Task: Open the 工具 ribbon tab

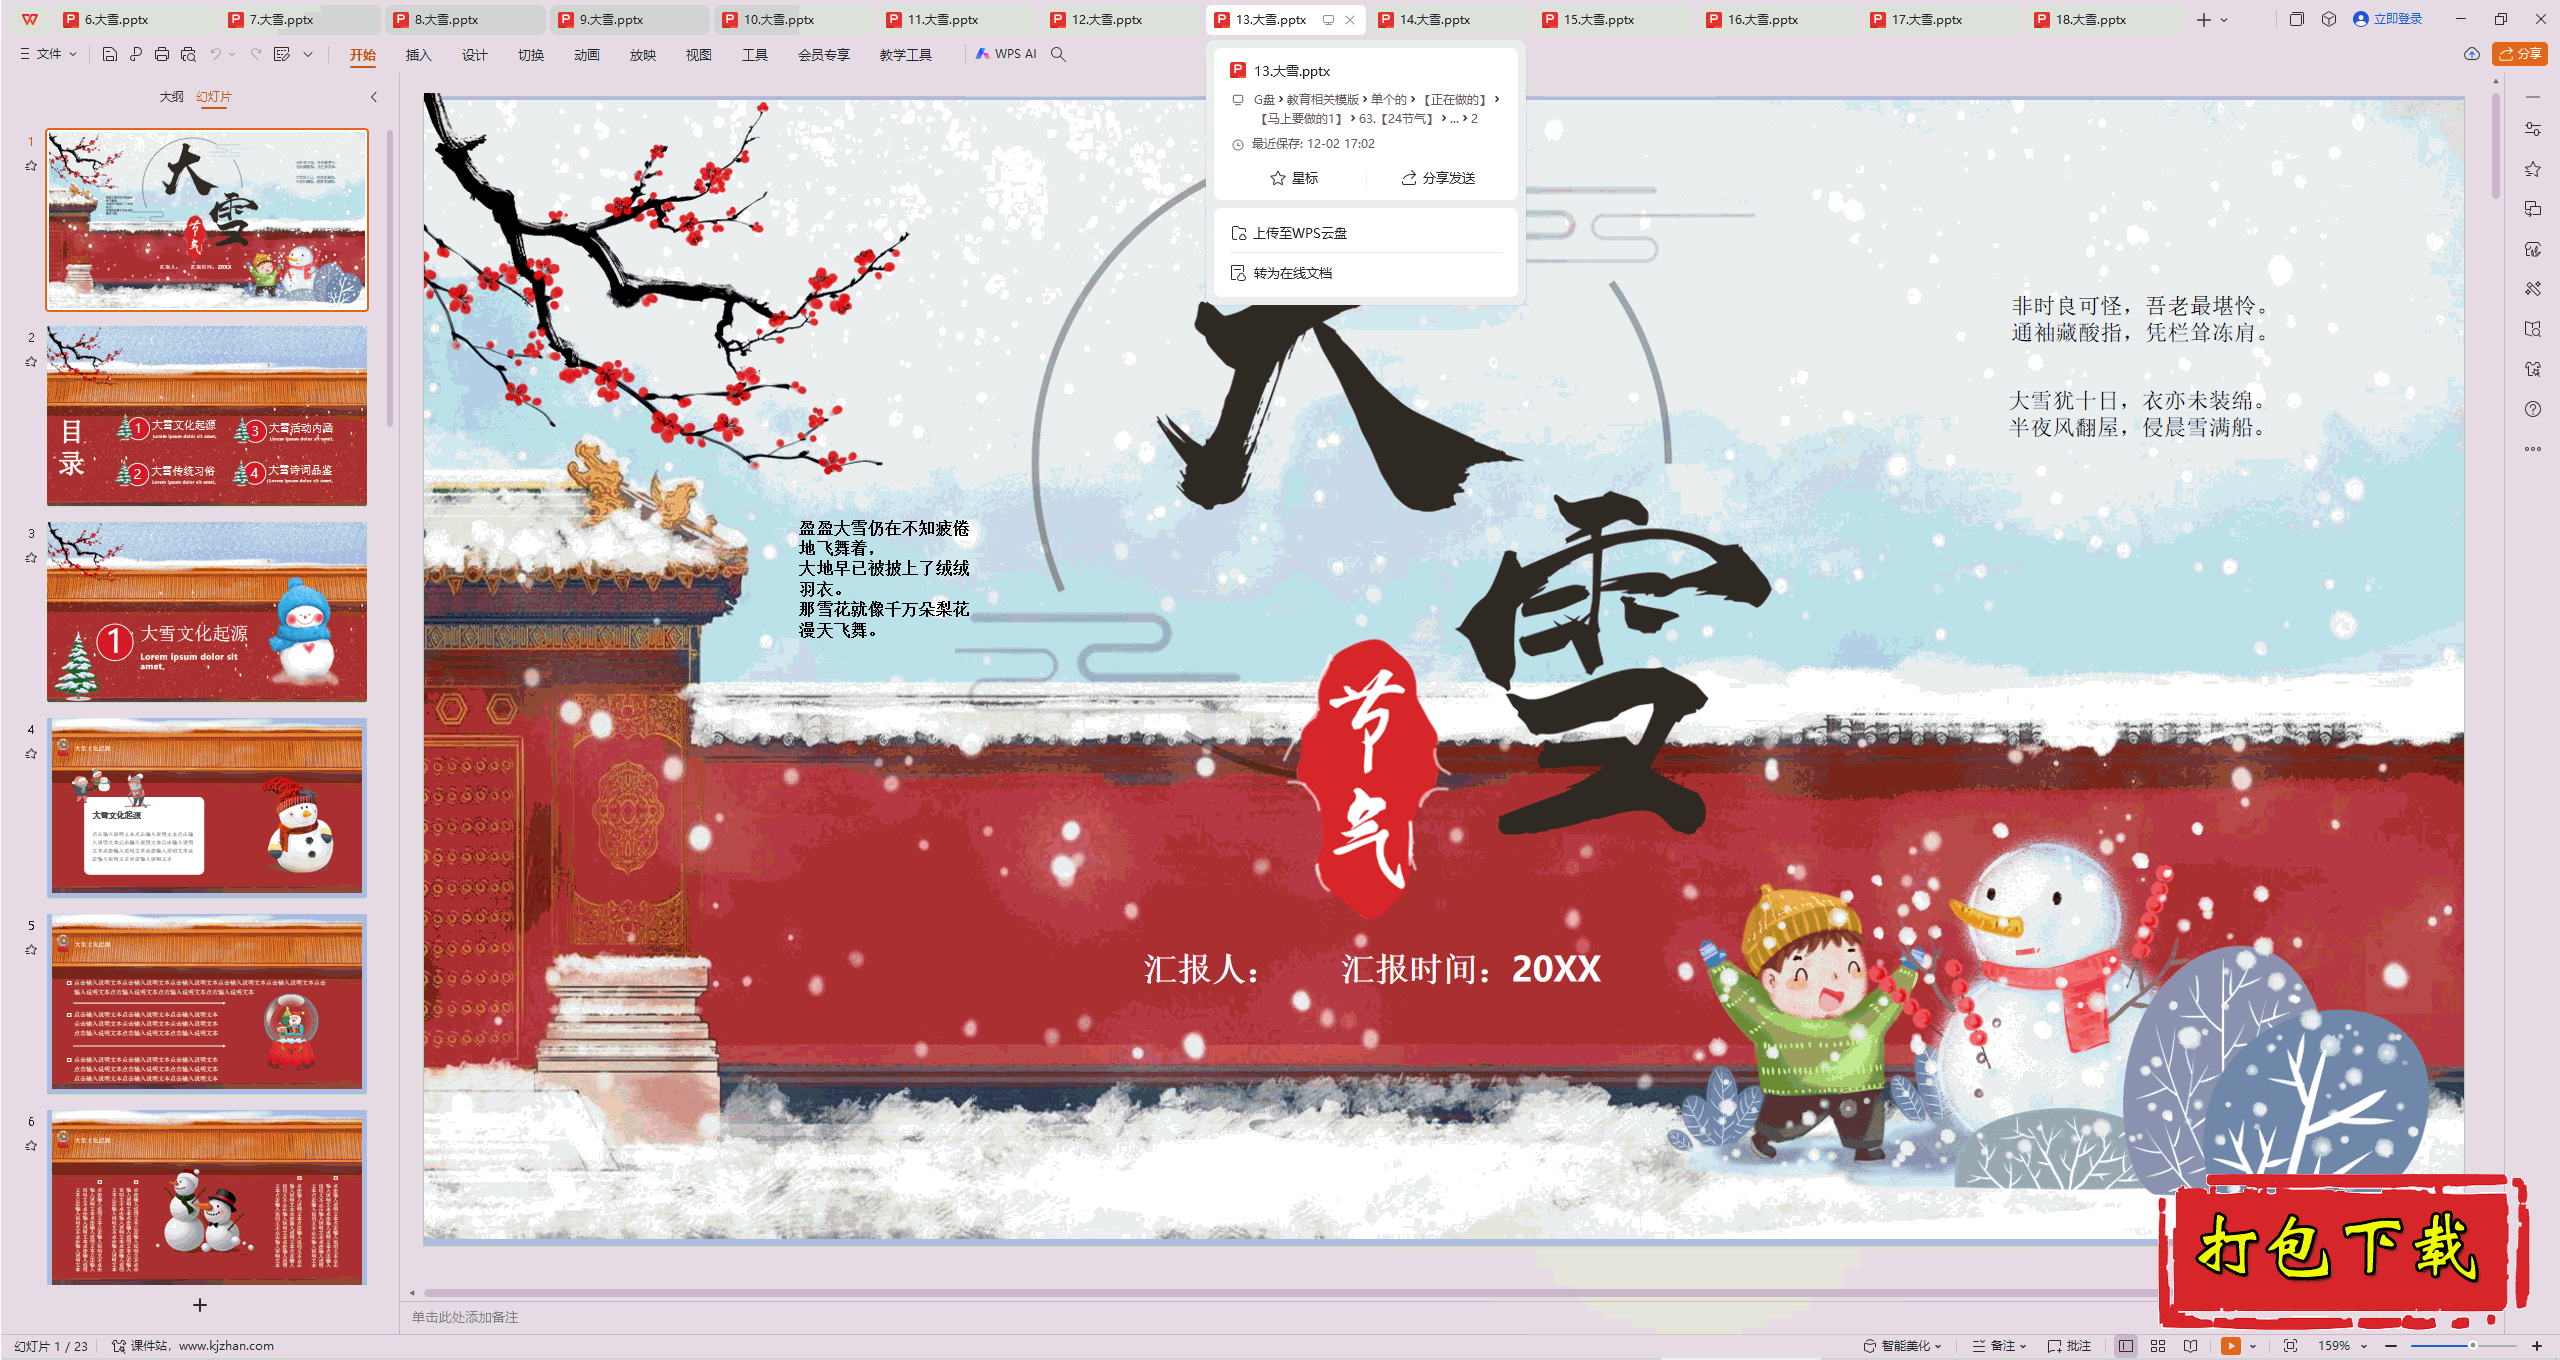Action: 754,55
